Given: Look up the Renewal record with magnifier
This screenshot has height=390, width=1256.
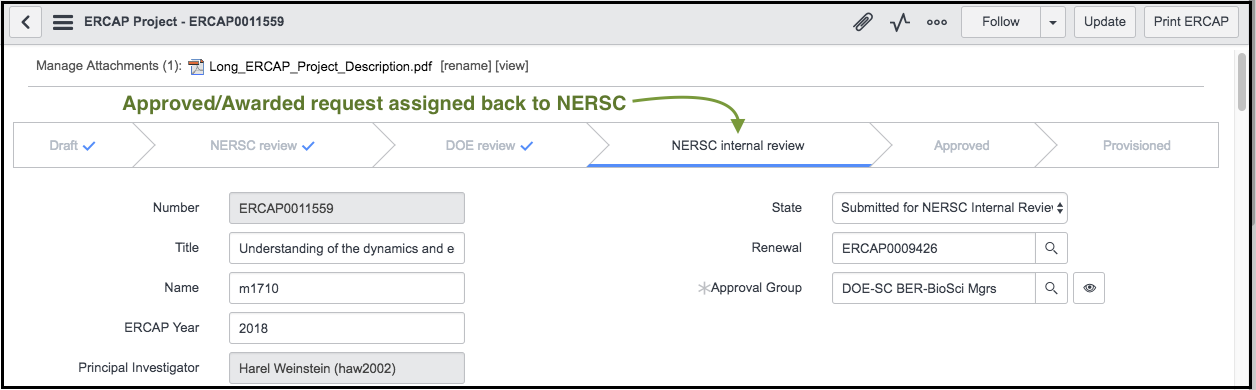Looking at the screenshot, I should [1051, 248].
